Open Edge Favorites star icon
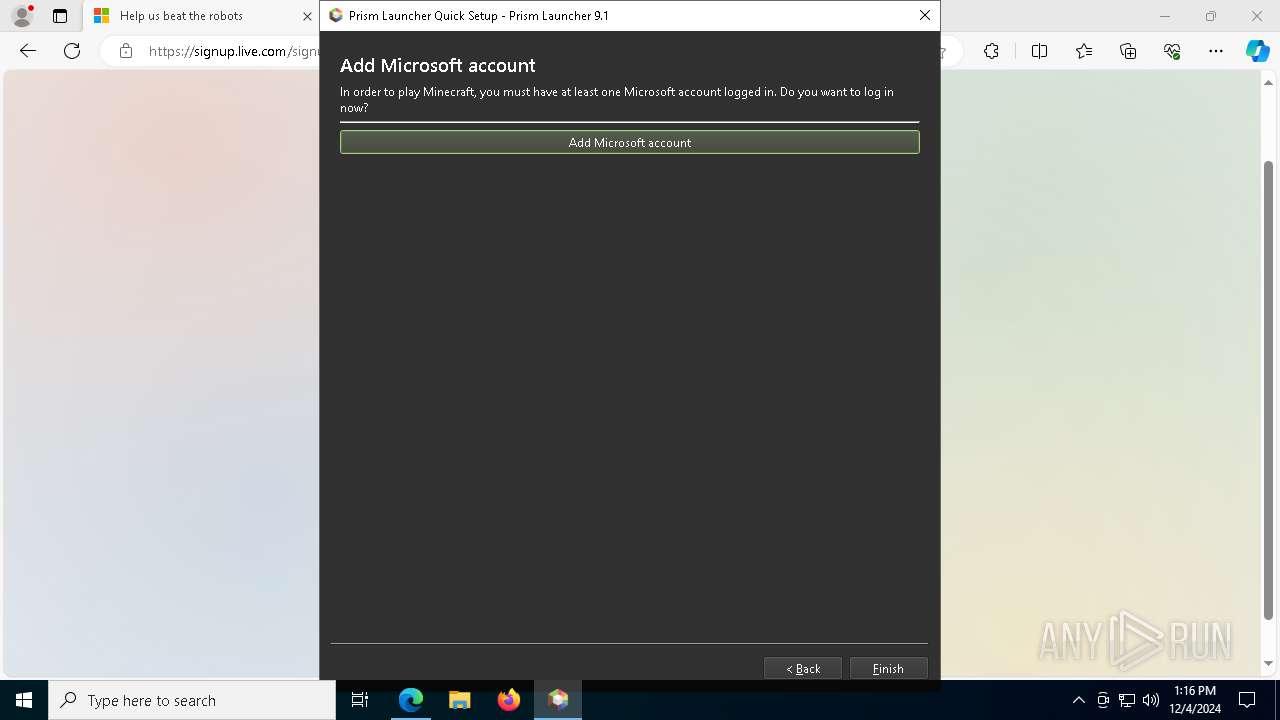 tap(1084, 51)
